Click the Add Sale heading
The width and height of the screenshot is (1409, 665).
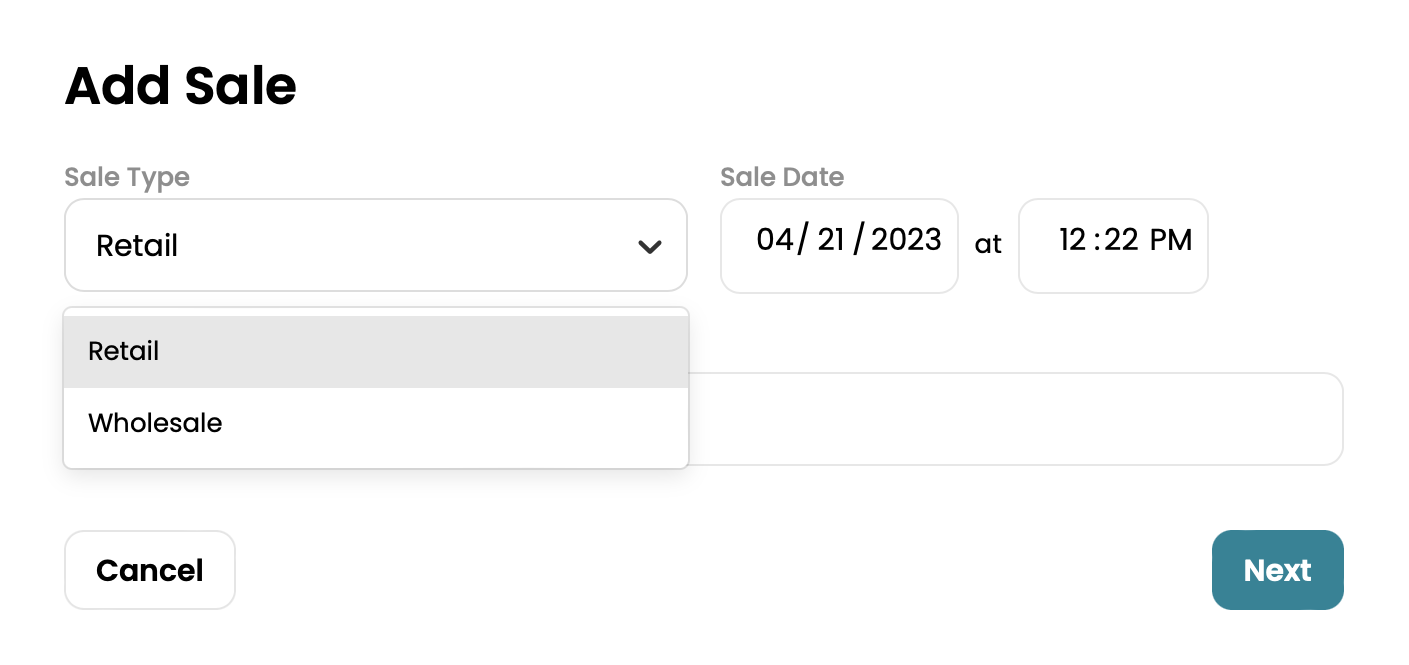[x=181, y=86]
